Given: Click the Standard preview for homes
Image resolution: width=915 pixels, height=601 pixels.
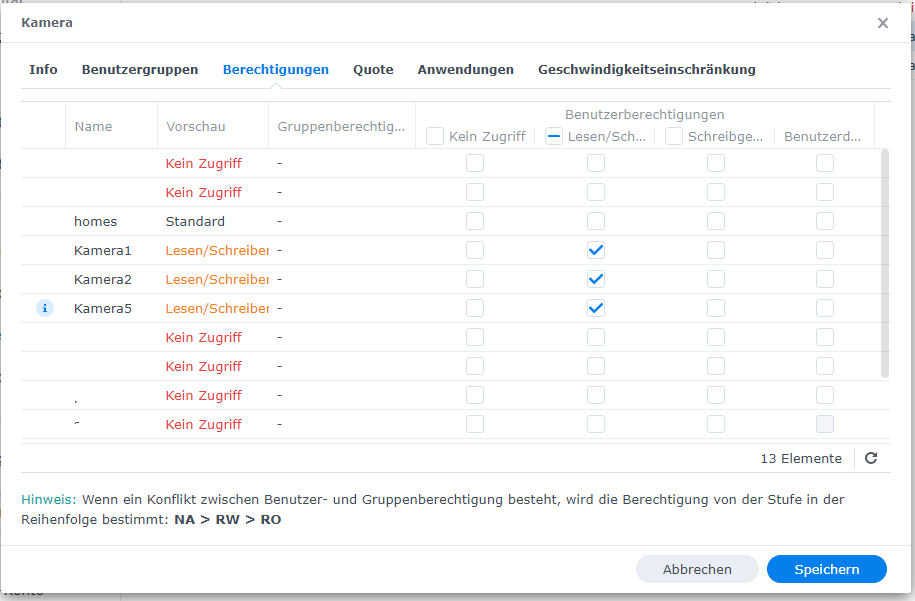Looking at the screenshot, I should click(x=195, y=222).
